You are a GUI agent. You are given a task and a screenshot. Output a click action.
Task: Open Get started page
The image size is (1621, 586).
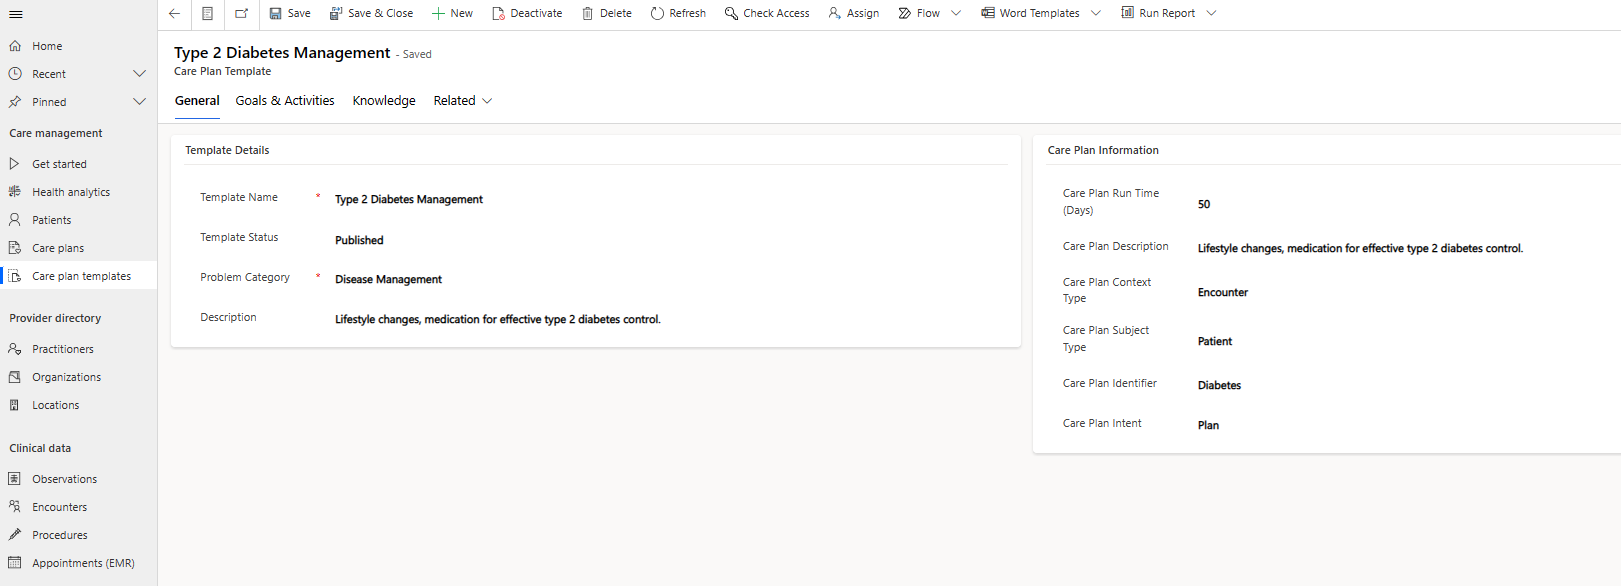pos(78,164)
